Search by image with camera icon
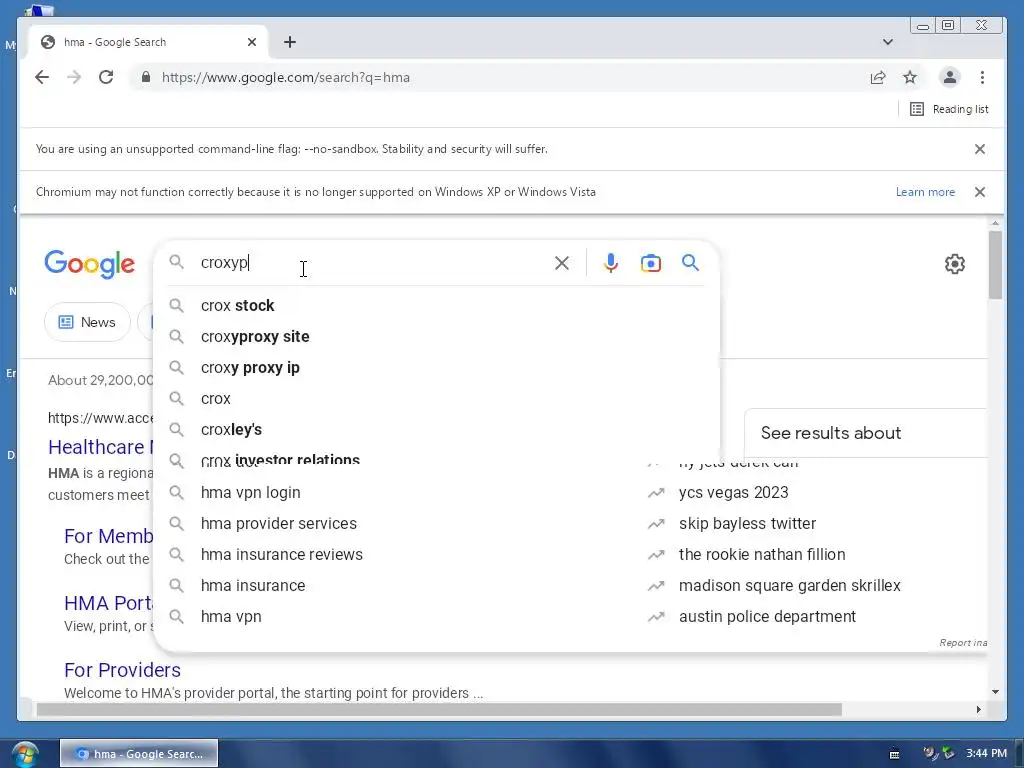 tap(650, 263)
